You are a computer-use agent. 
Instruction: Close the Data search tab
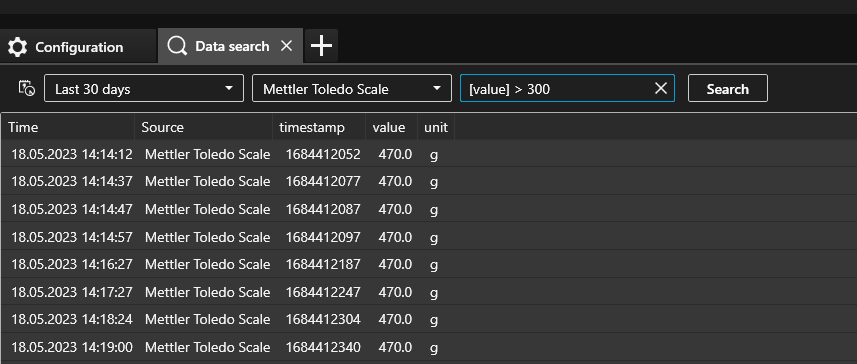286,46
